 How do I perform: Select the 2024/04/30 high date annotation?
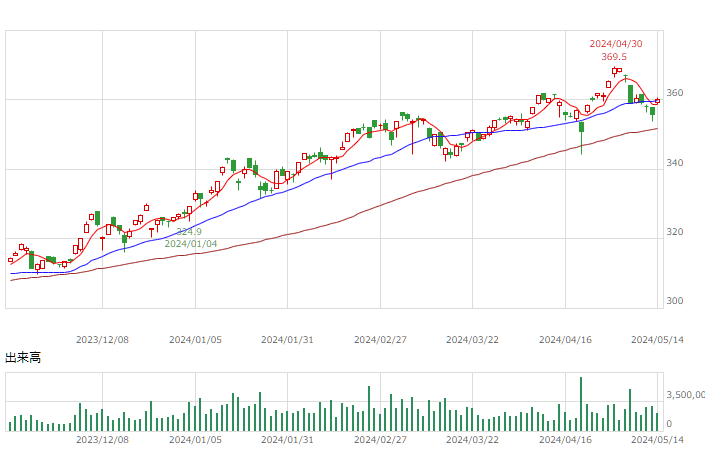[616, 44]
